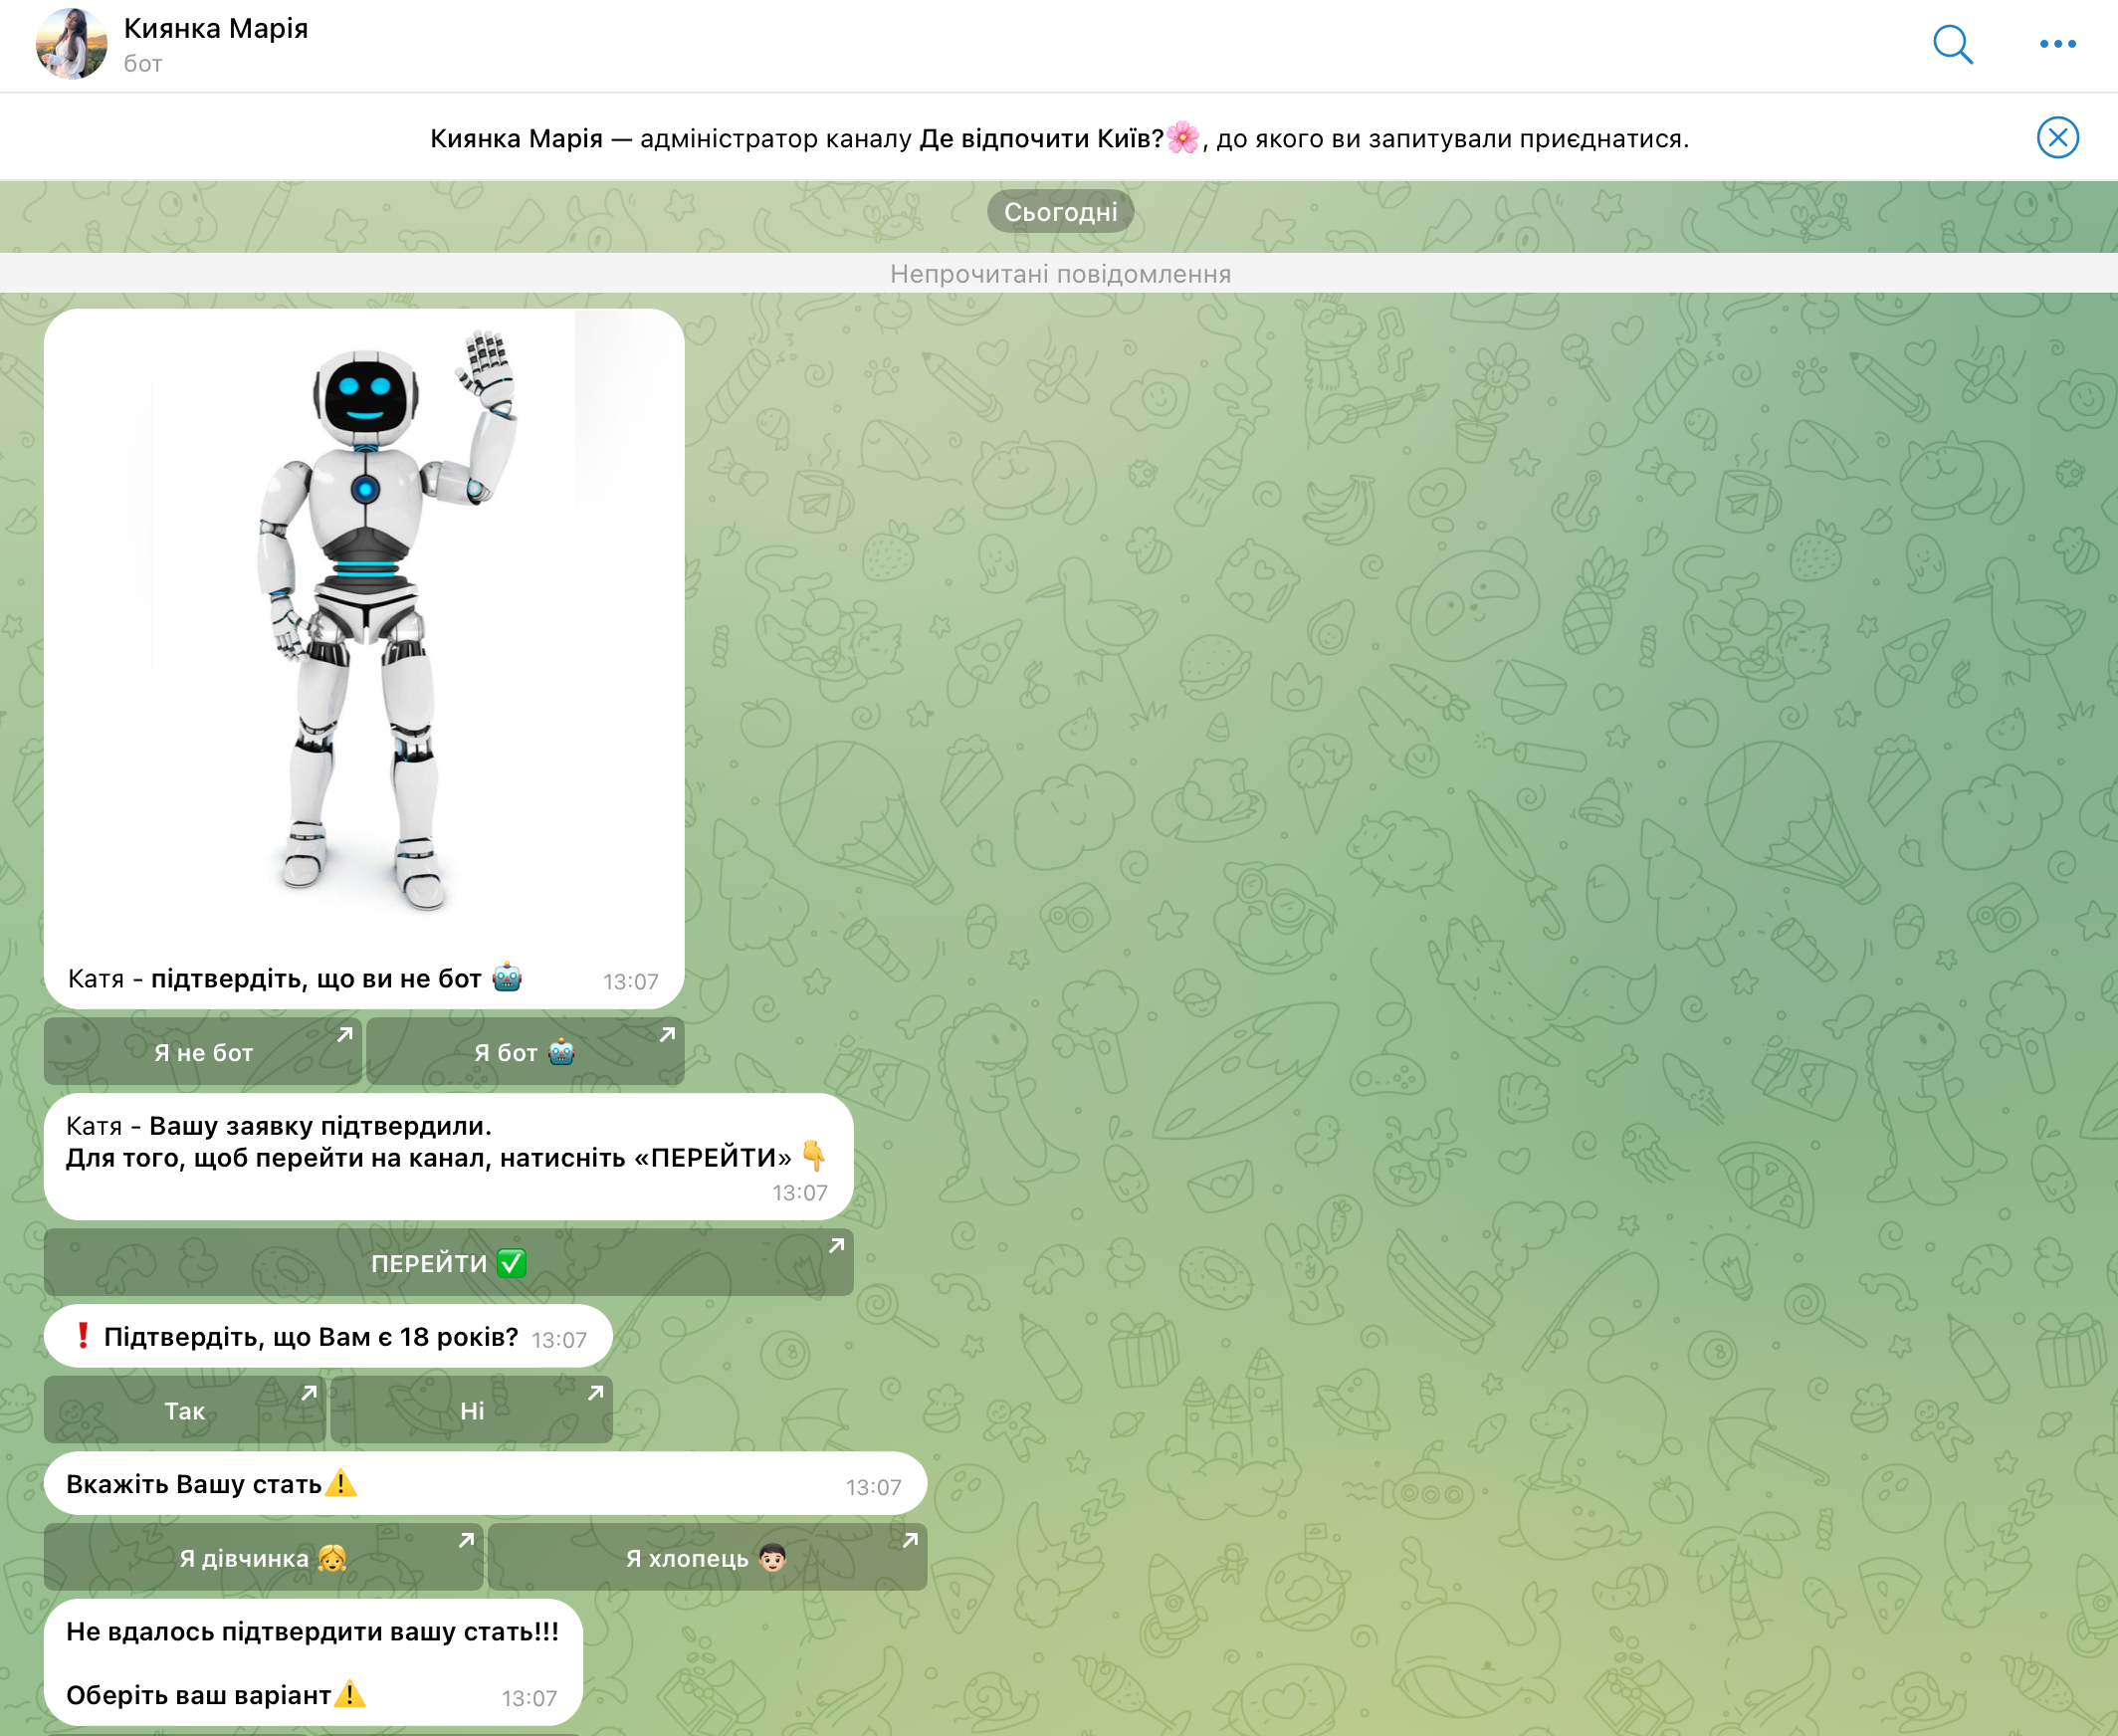The image size is (2118, 1736).
Task: Click the Киянка Марія chat title
Action: point(216,28)
